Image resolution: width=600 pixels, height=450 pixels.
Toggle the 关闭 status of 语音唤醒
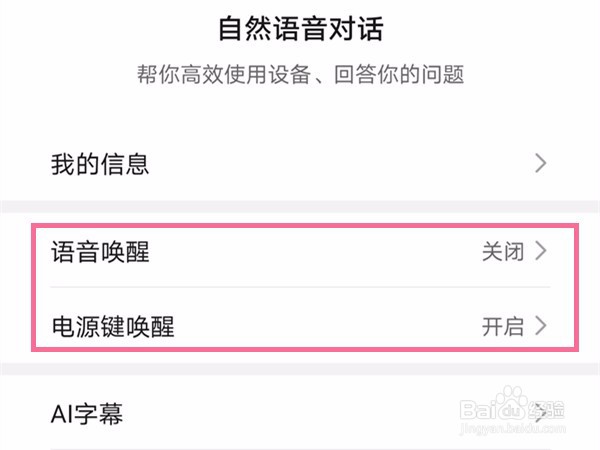[x=503, y=252]
